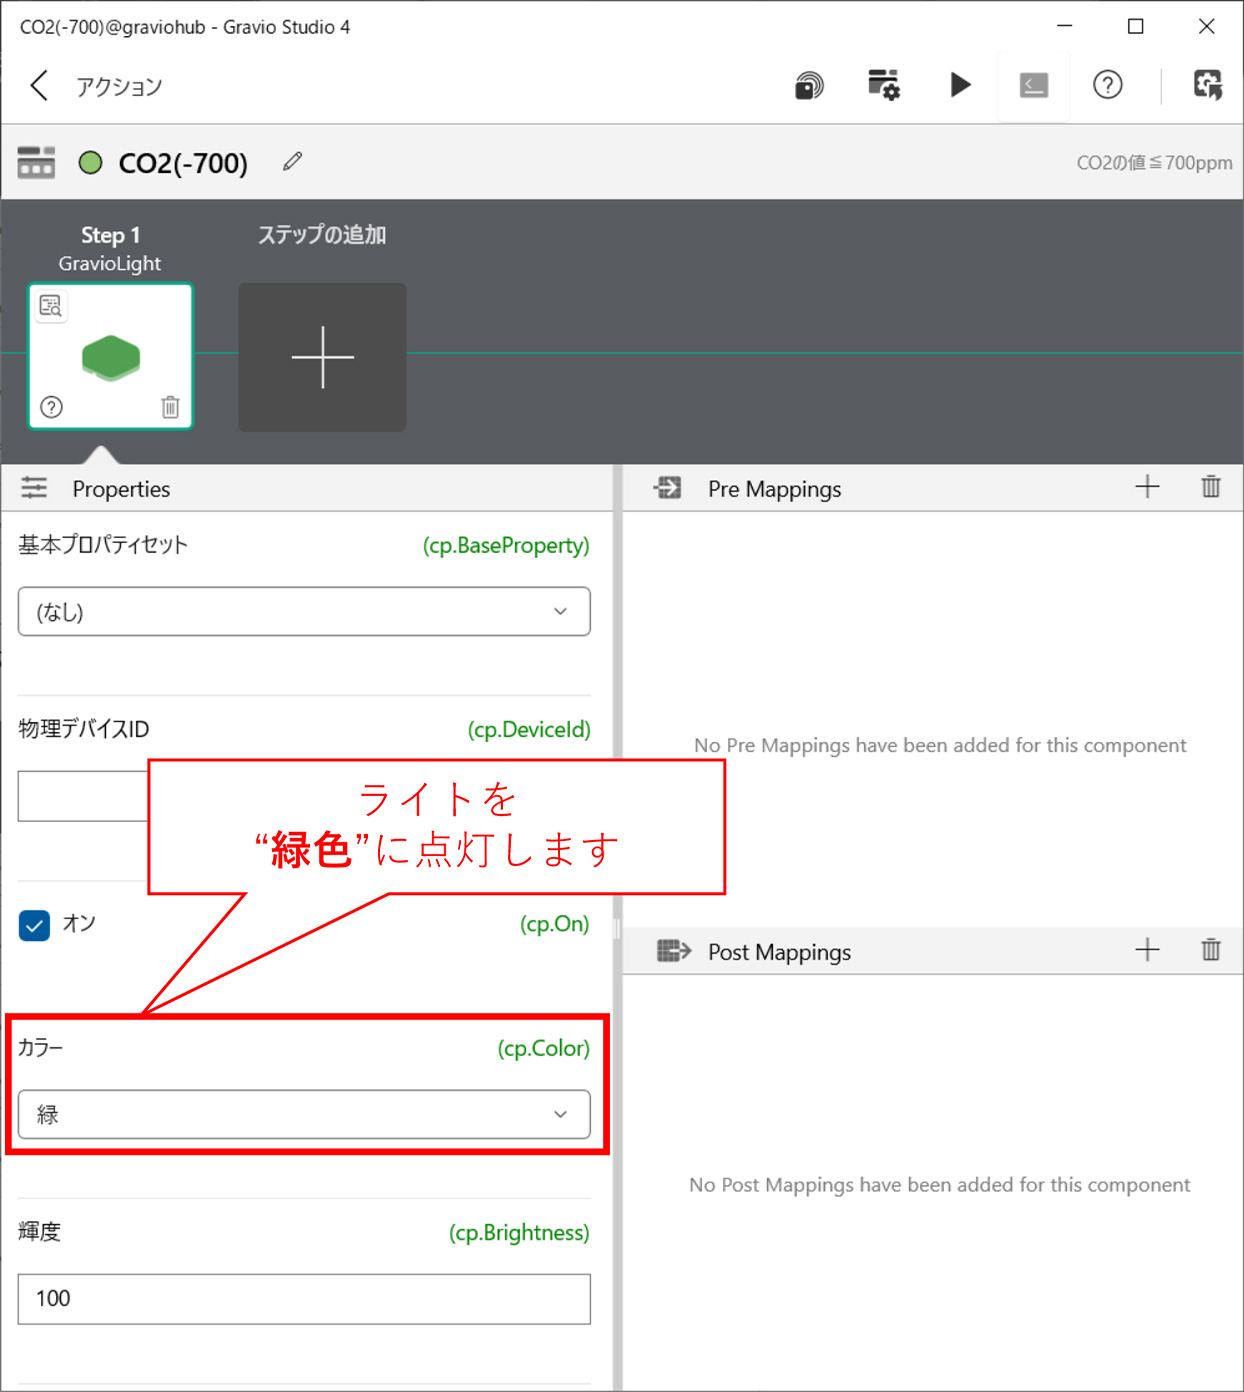This screenshot has width=1244, height=1392.
Task: Click the (cp.Brightness) label
Action: 519,1233
